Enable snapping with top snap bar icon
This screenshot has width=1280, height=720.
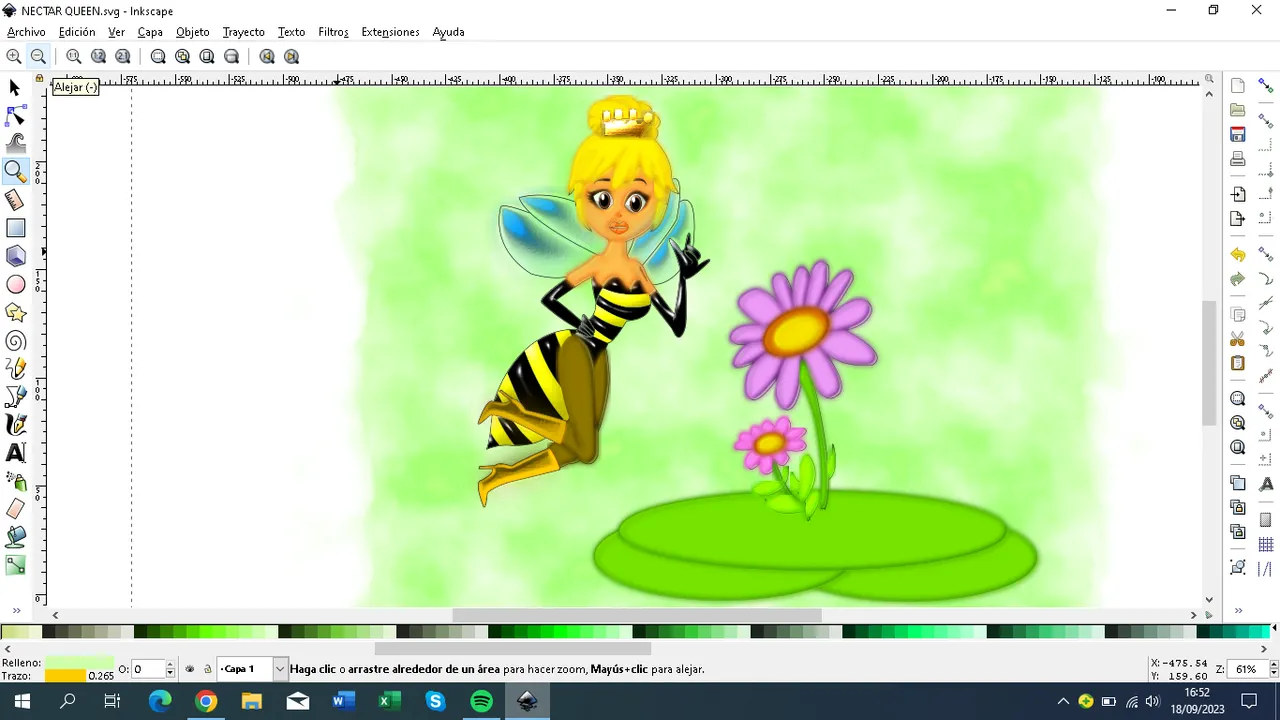click(1266, 86)
